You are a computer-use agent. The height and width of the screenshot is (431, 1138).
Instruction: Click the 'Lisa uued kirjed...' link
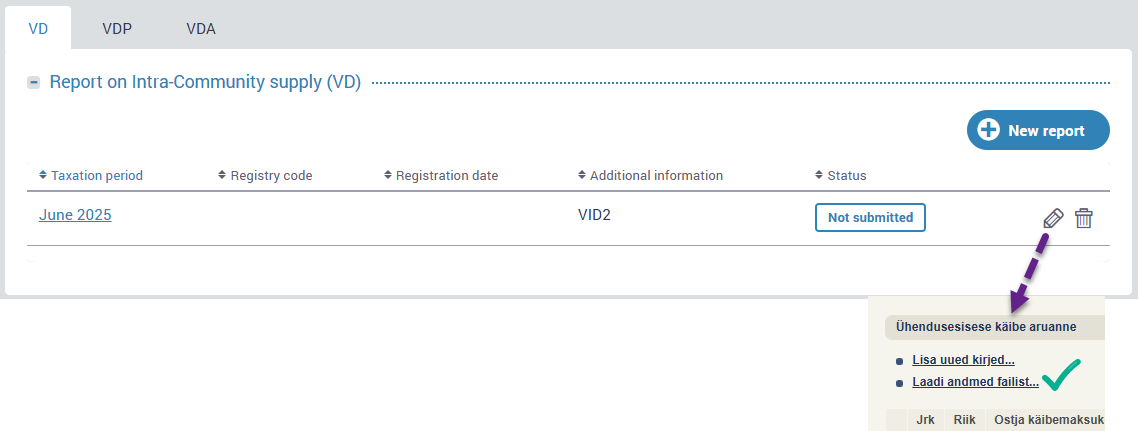point(963,360)
